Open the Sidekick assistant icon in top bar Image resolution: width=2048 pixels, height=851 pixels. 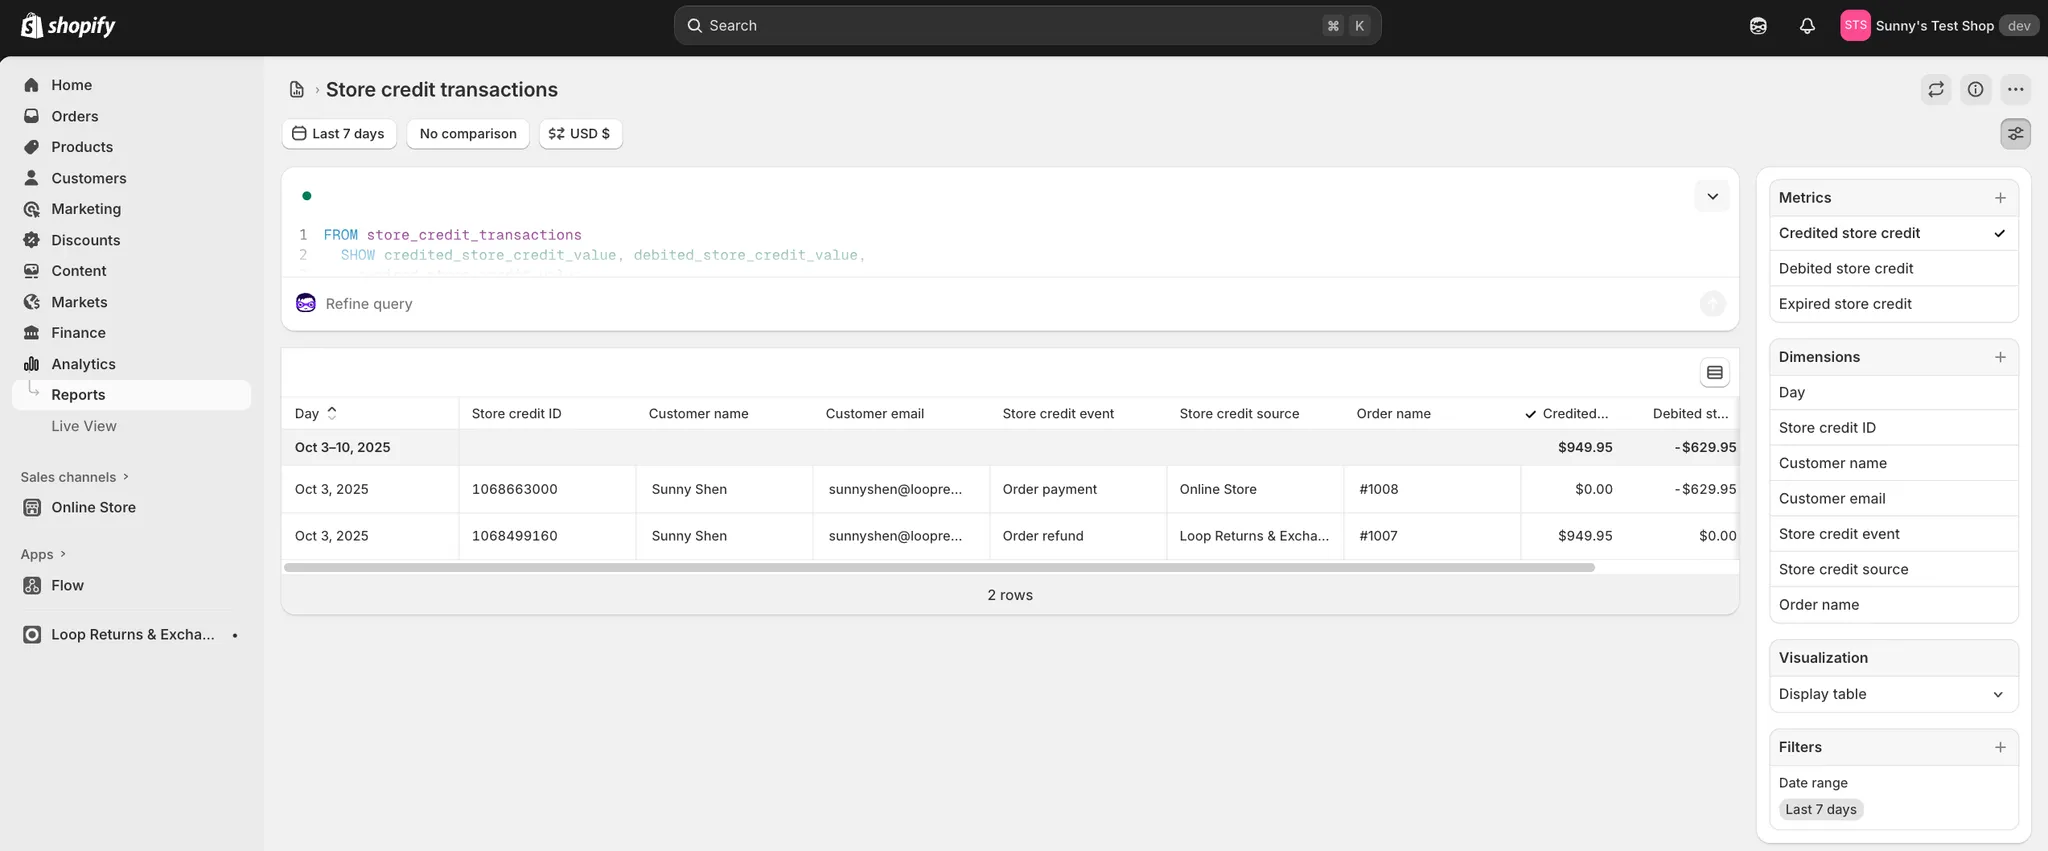click(x=1758, y=26)
